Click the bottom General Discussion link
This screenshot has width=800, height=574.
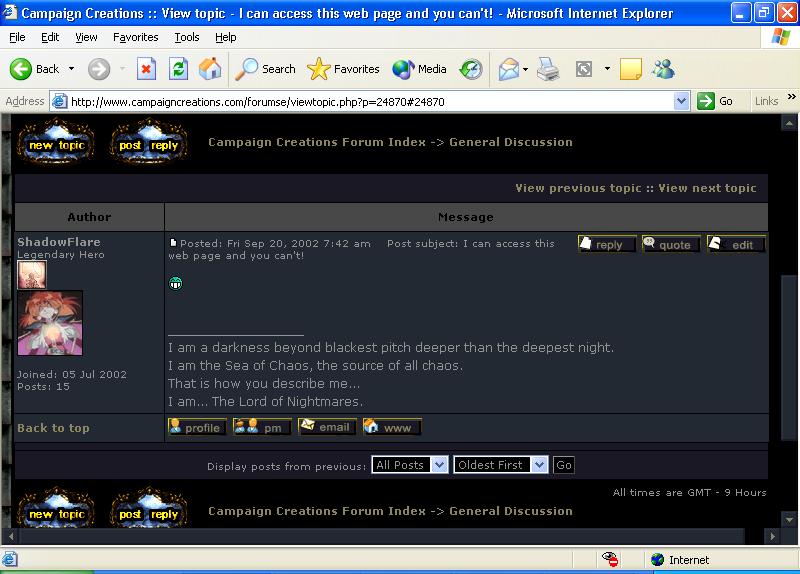(511, 511)
